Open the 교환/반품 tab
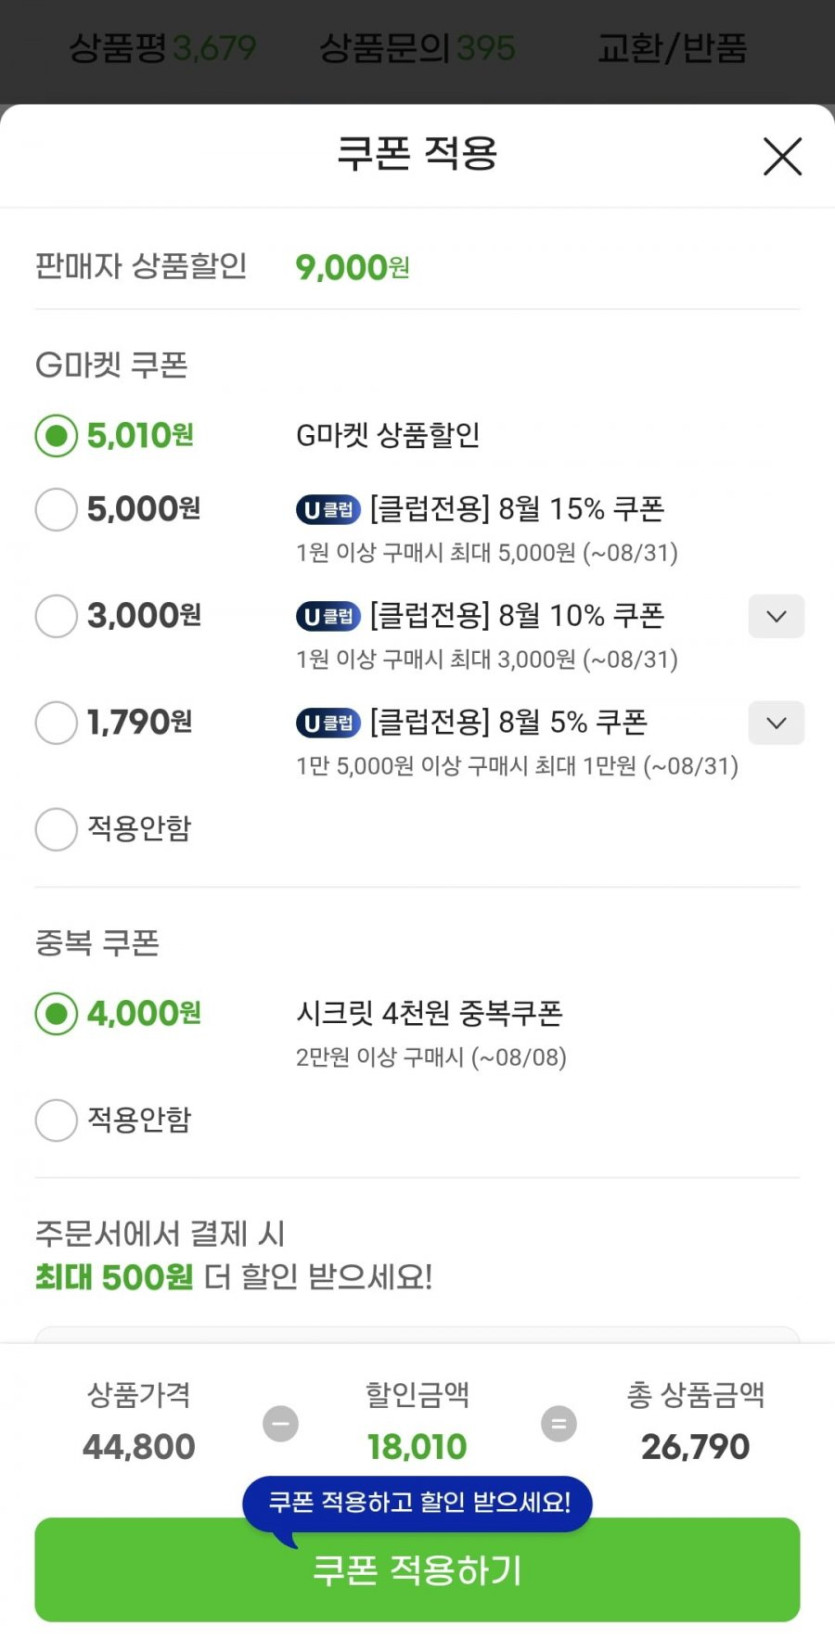The width and height of the screenshot is (835, 1639). [672, 48]
